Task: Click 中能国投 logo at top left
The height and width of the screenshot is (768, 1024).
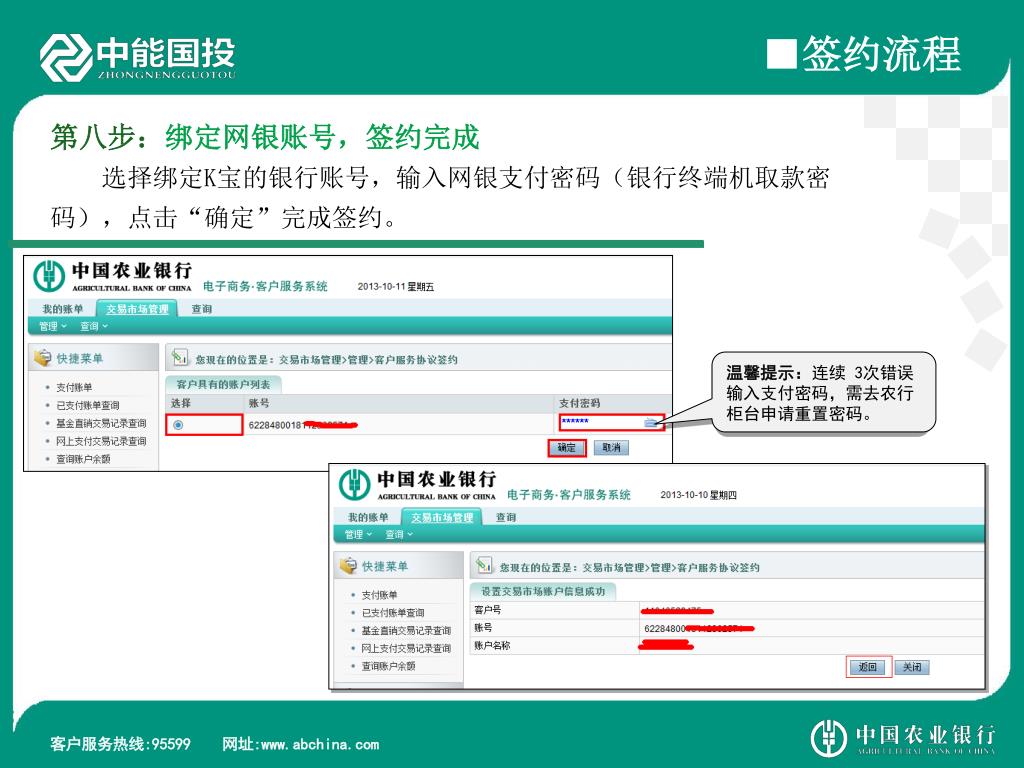Action: tap(138, 57)
